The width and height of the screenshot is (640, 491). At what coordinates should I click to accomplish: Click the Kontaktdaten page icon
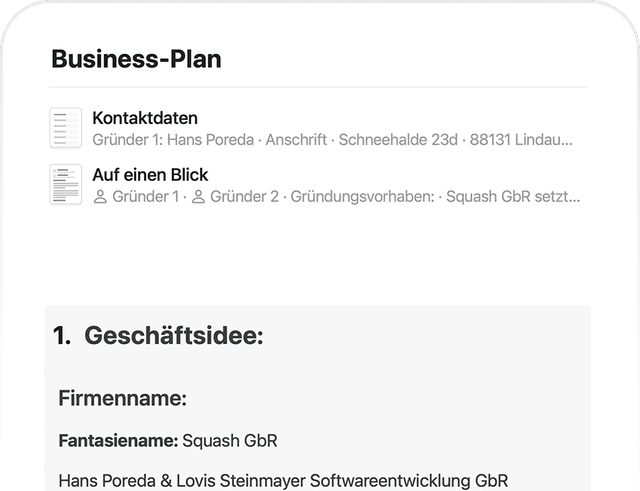[66, 128]
